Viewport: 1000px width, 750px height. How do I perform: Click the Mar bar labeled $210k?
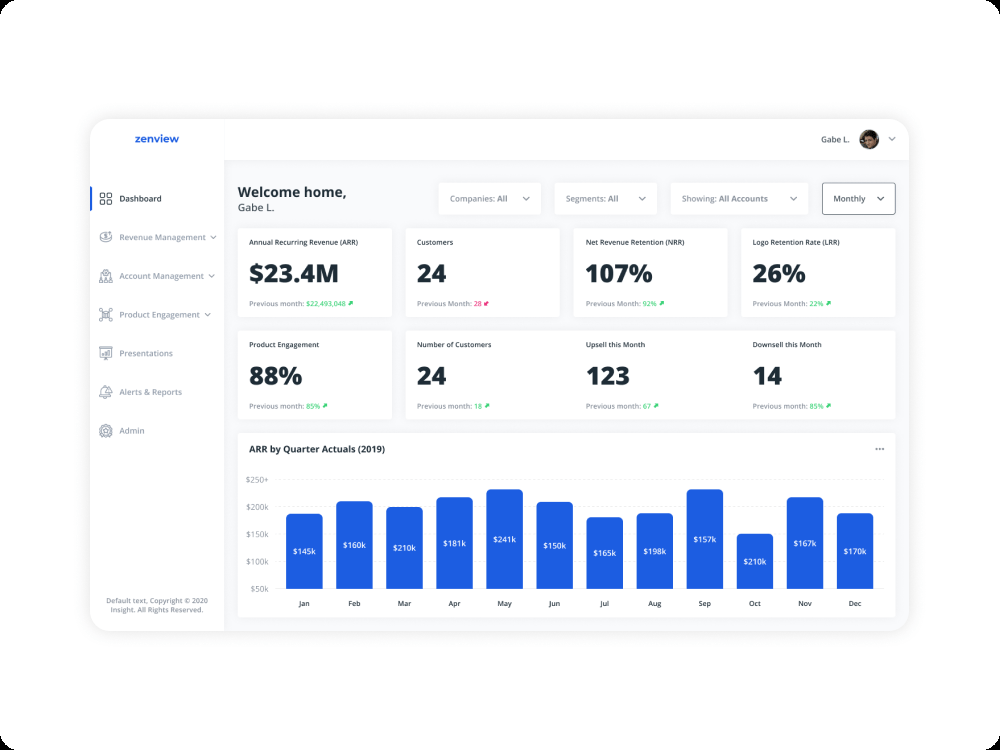[404, 548]
